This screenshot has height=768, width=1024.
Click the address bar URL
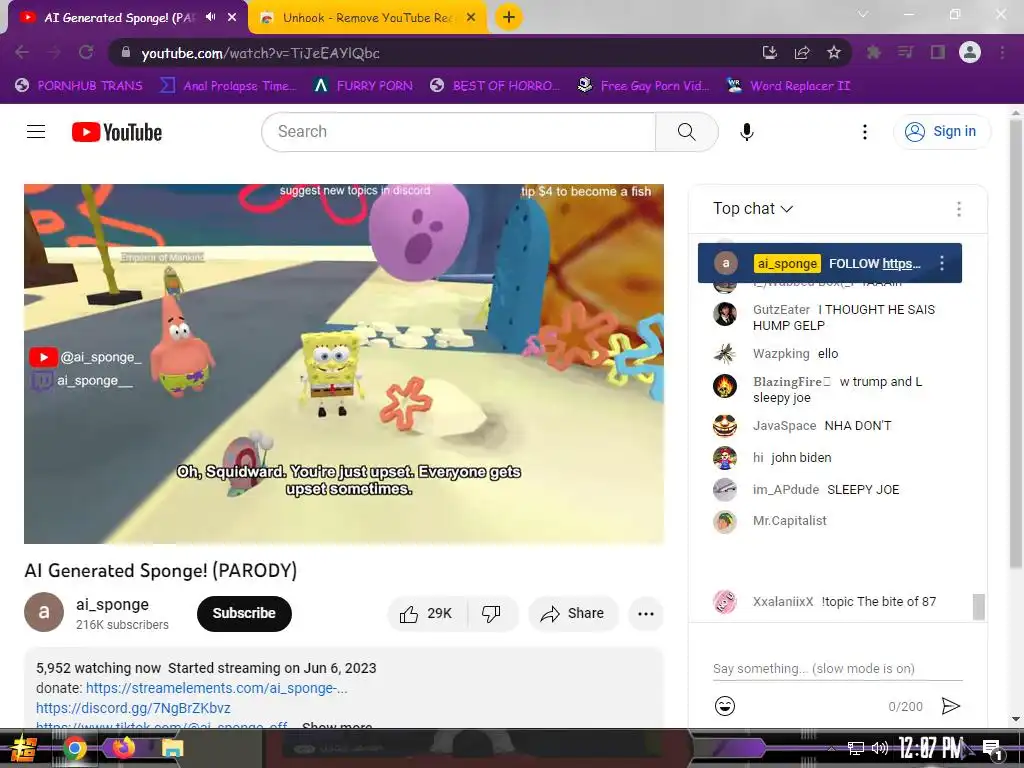pos(261,53)
